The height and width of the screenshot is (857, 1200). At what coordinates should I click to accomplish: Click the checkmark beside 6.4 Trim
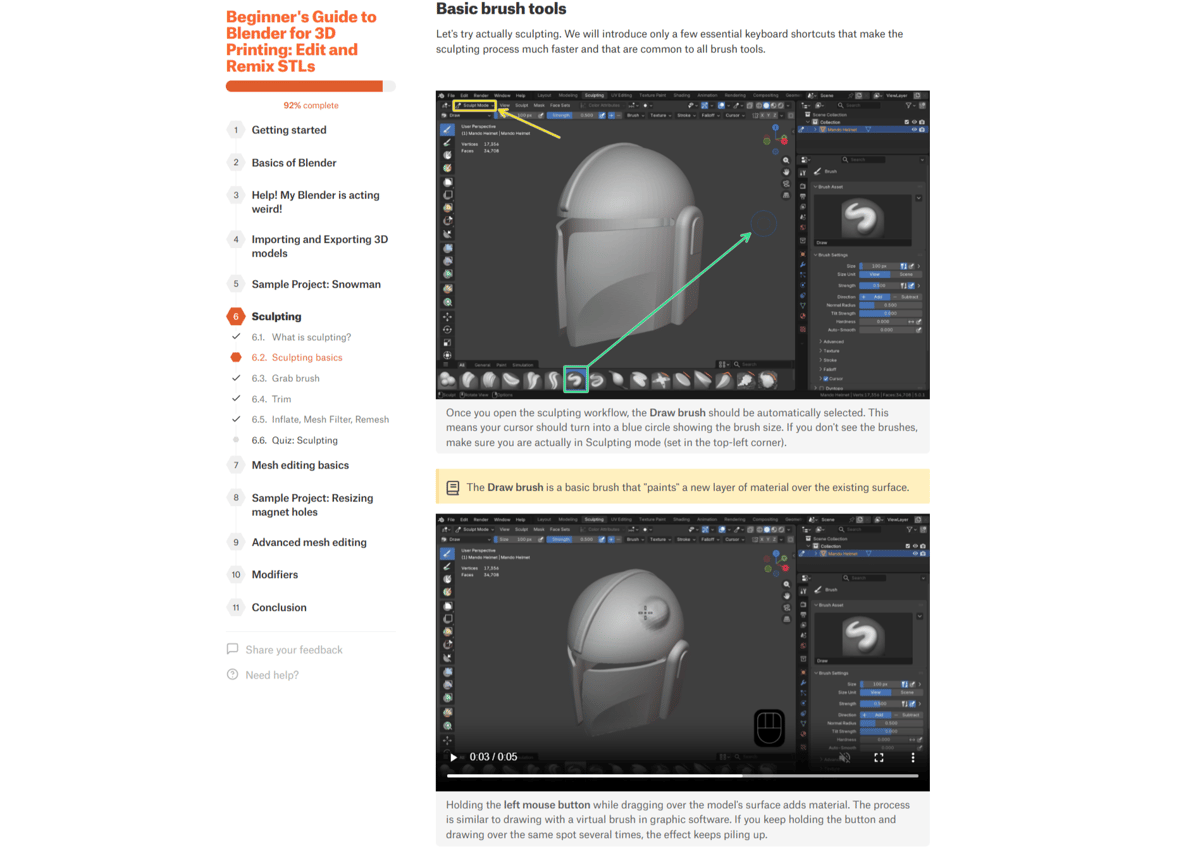[236, 399]
